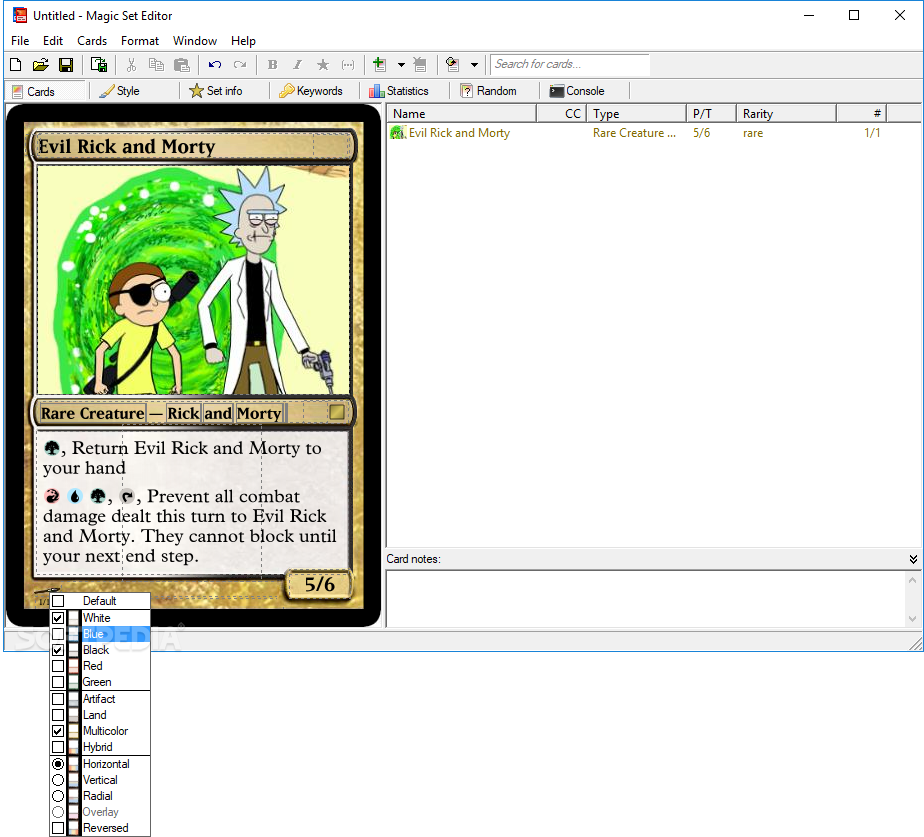Viewport: 924px width, 837px height.
Task: Open the Help menu
Action: 243,41
